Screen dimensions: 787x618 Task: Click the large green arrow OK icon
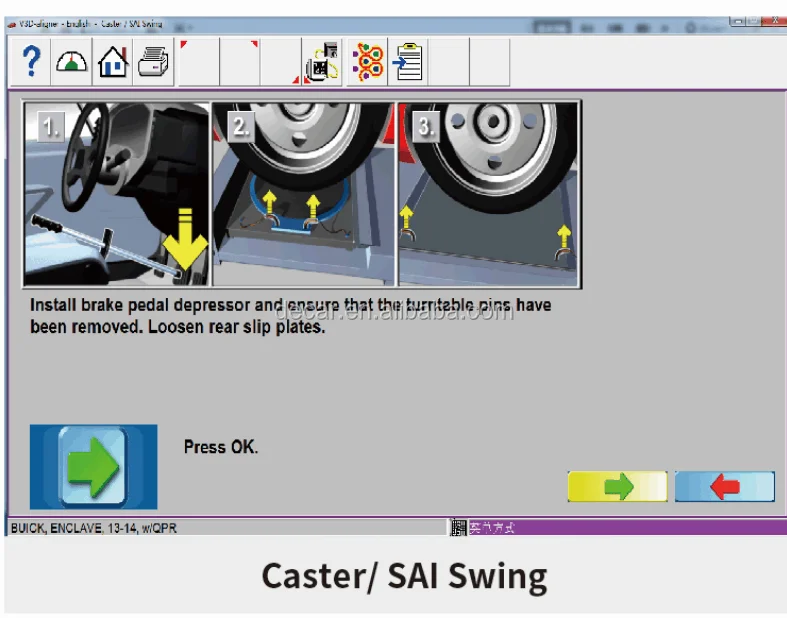click(93, 467)
